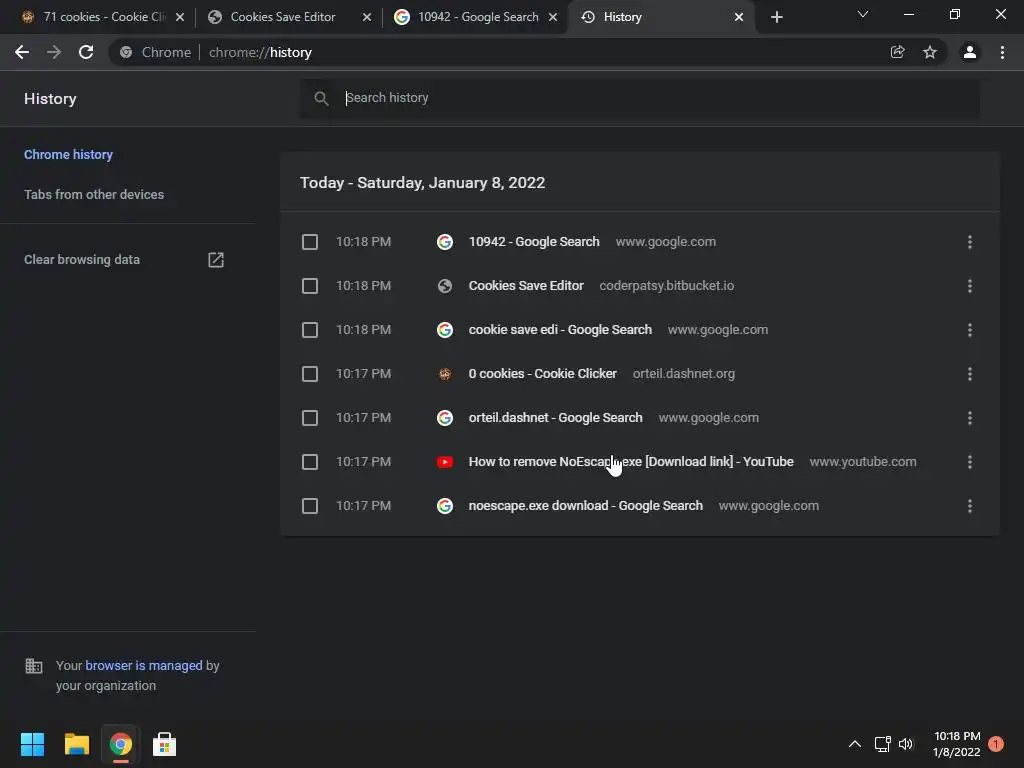Open the Cookies Save Editor history link
1024x768 pixels.
point(526,285)
